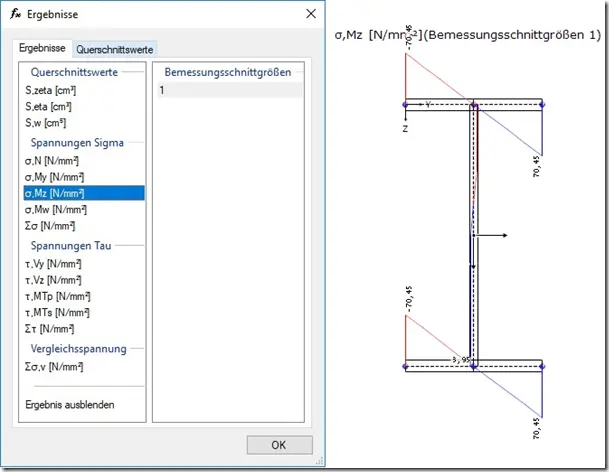Click the fx icon in title bar
Screen dimensions: 609x472
click(x=16, y=14)
